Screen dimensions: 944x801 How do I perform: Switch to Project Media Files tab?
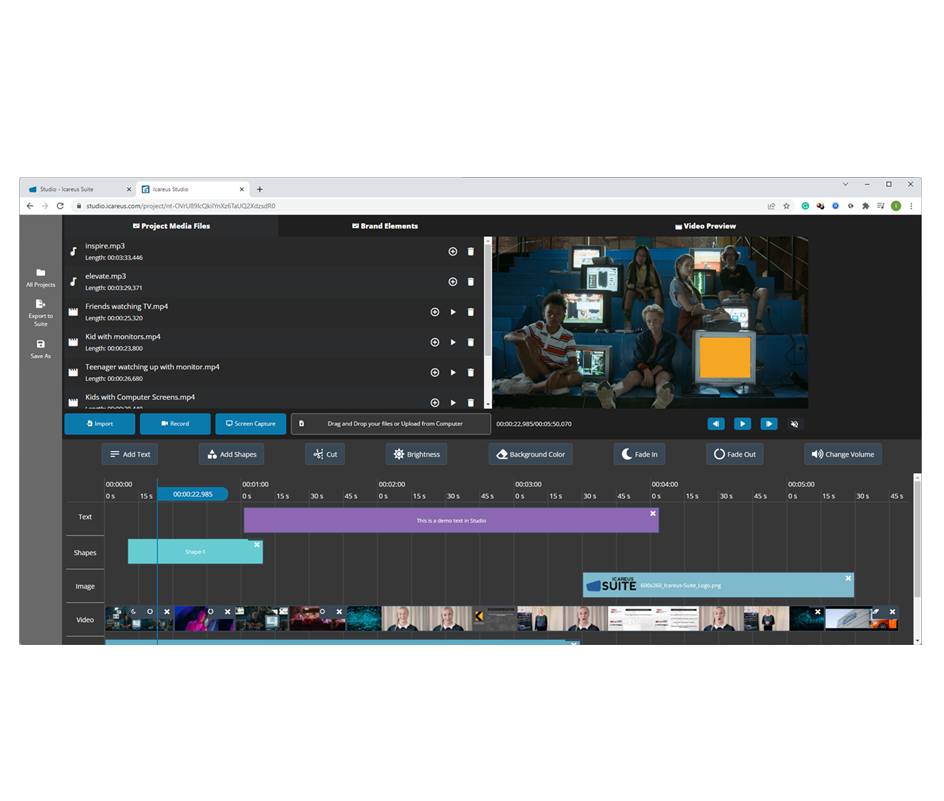(171, 226)
